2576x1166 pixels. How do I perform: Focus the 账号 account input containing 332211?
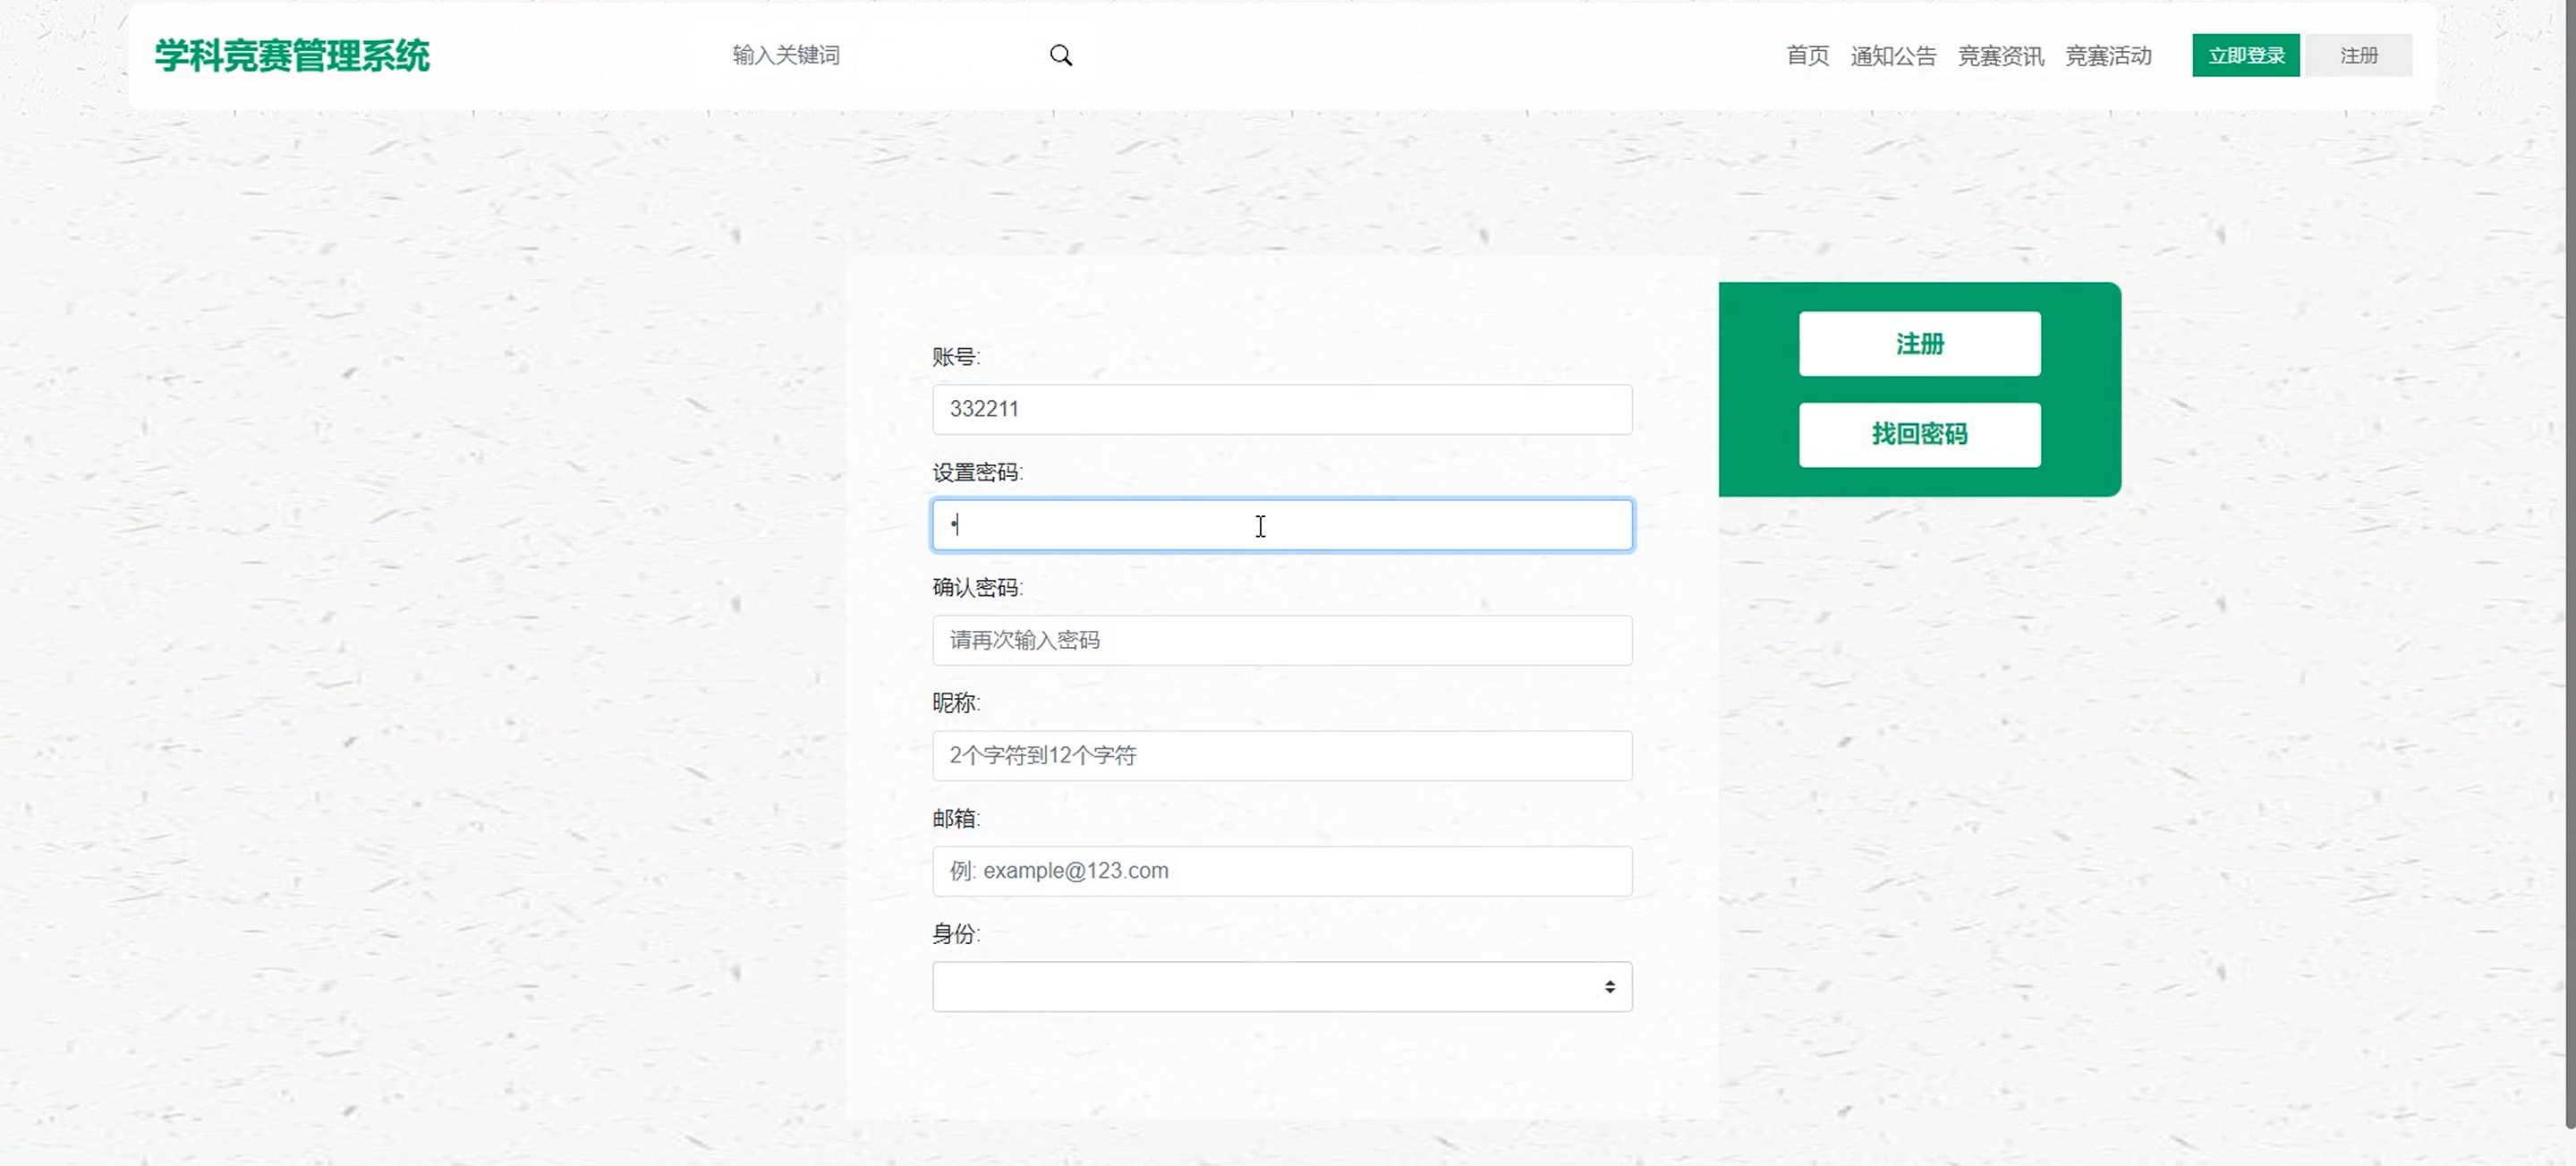click(x=1281, y=409)
